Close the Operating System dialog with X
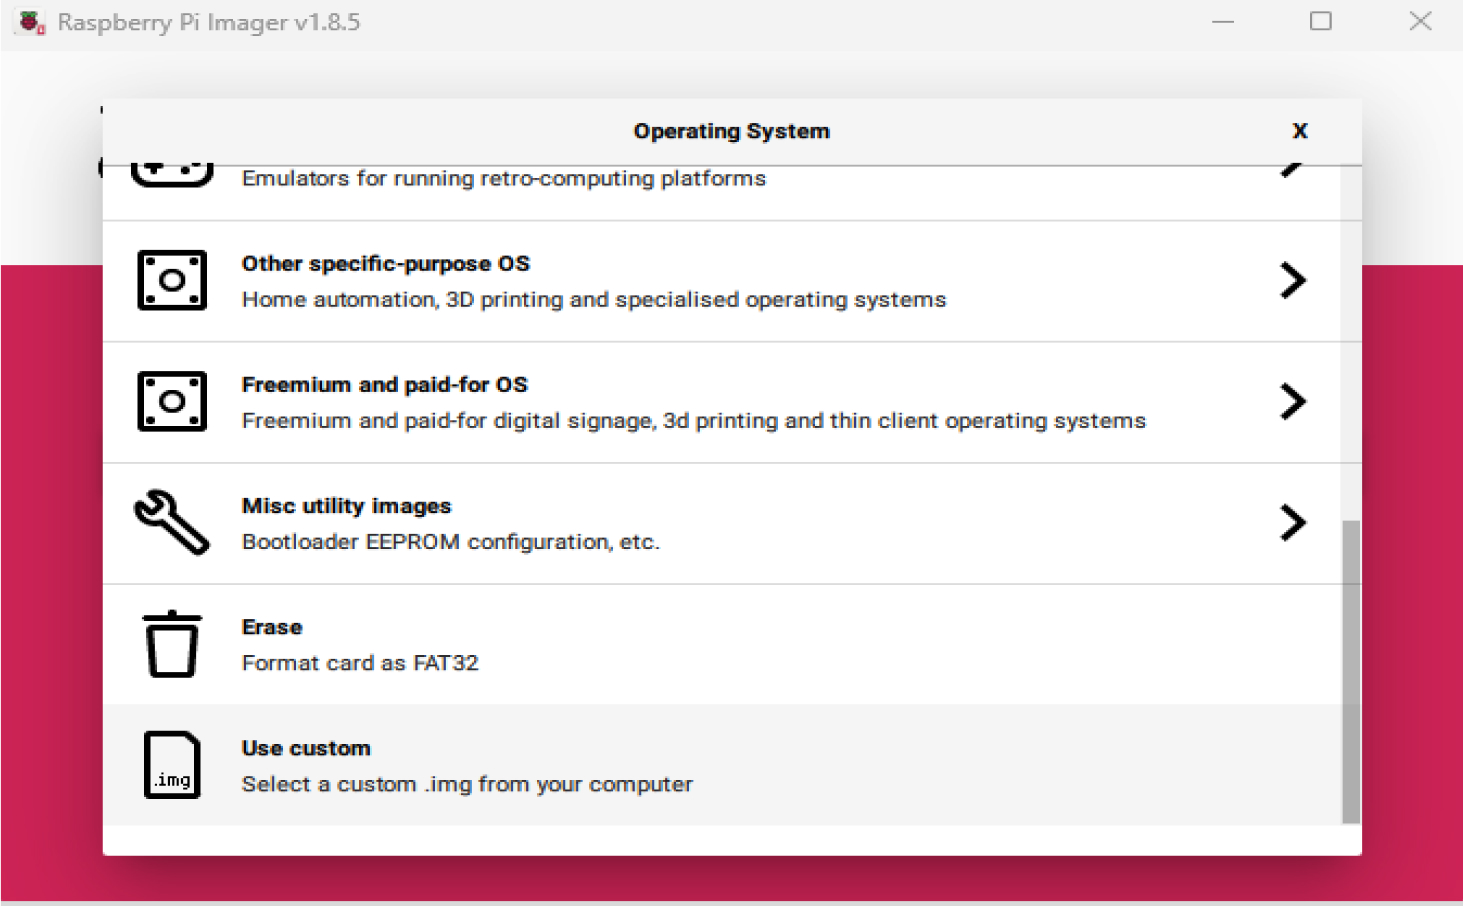The height and width of the screenshot is (906, 1463). tap(1300, 131)
